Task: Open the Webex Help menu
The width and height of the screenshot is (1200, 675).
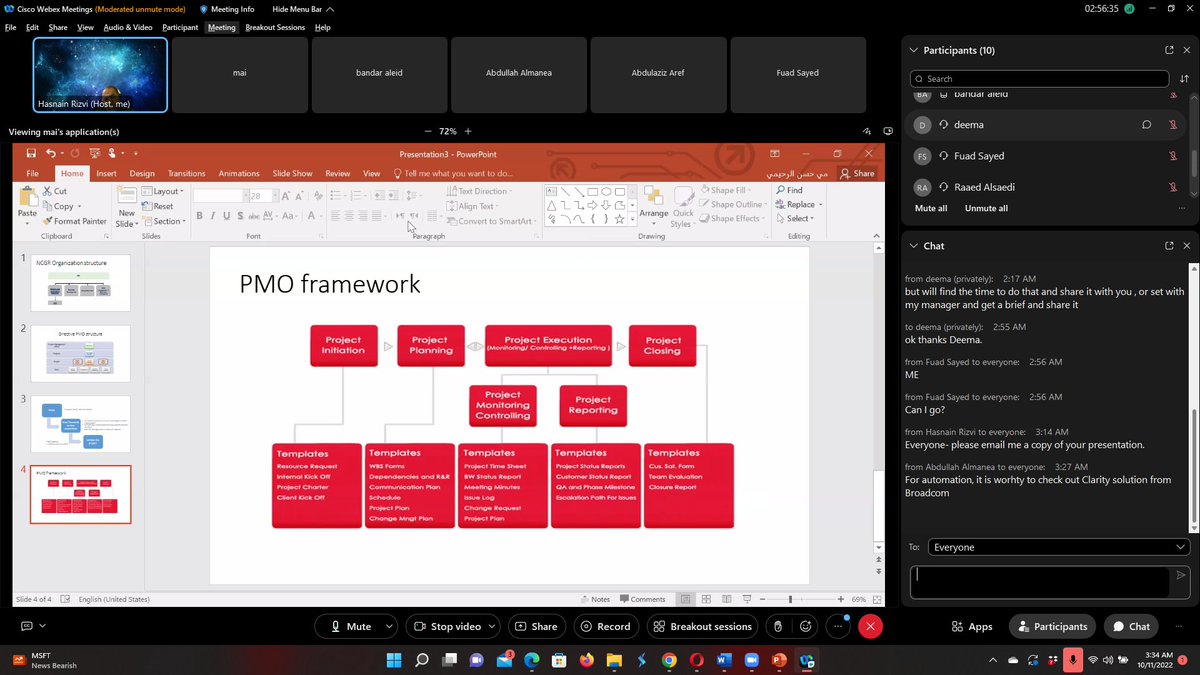Action: point(323,27)
